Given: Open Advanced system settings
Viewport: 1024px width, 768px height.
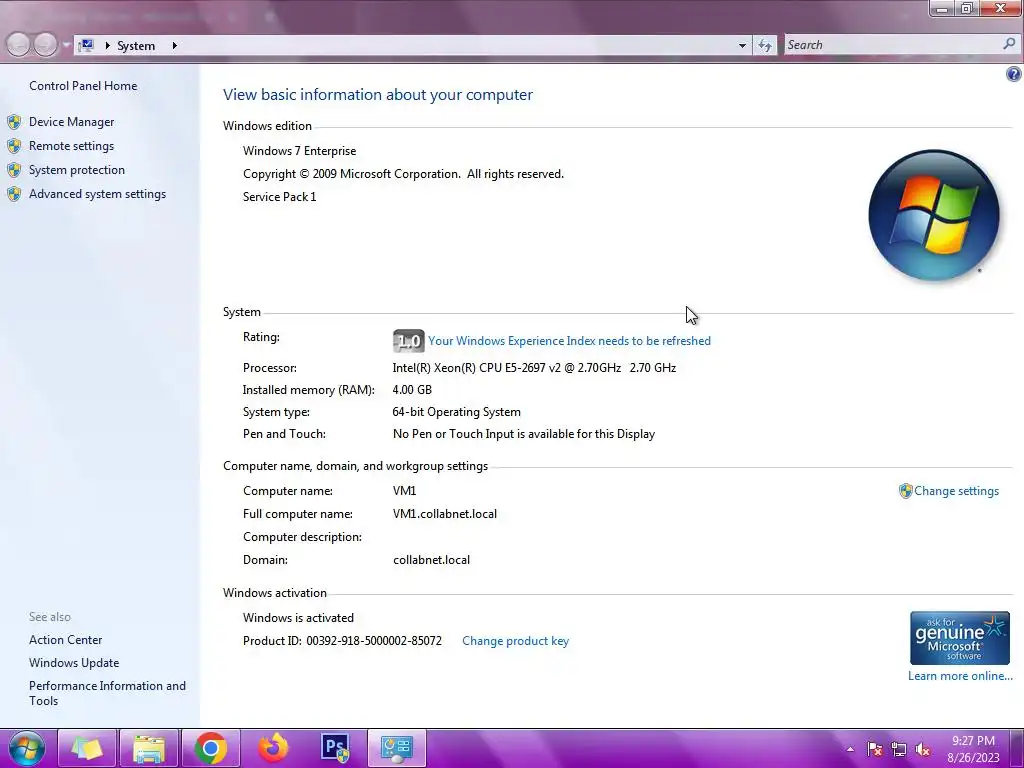Looking at the screenshot, I should pyautogui.click(x=97, y=195).
